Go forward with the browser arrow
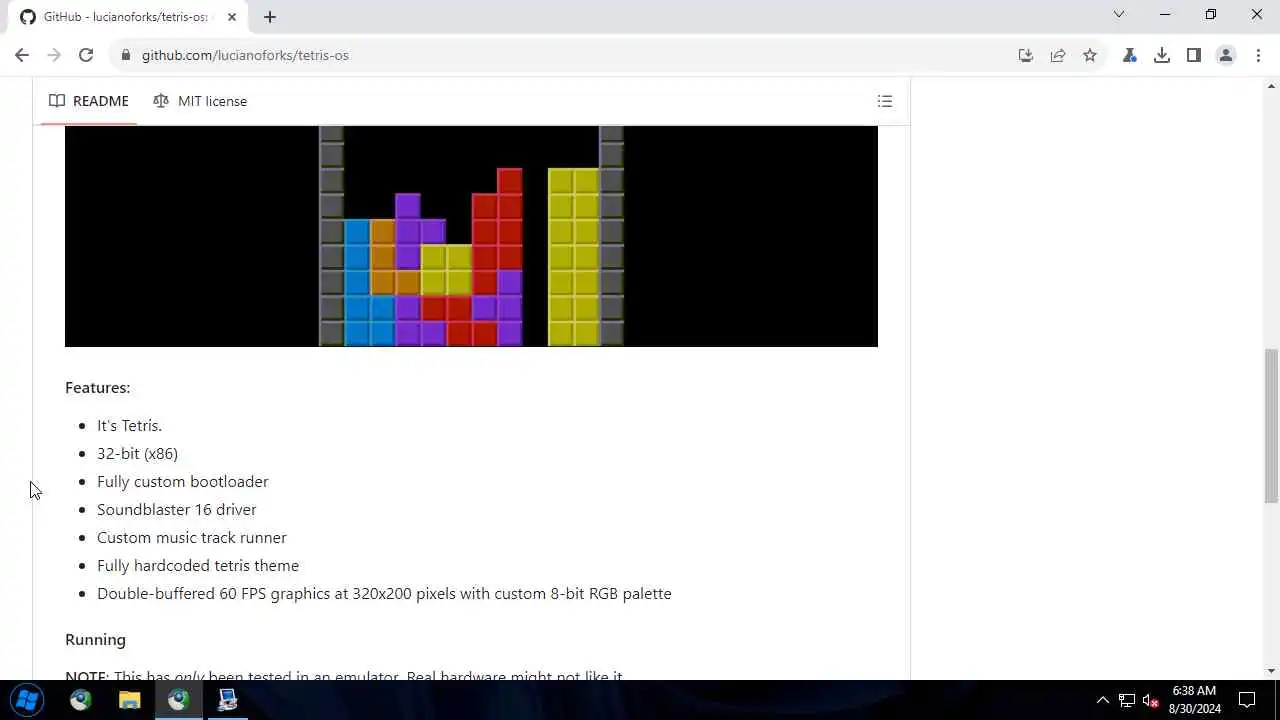 (x=54, y=55)
